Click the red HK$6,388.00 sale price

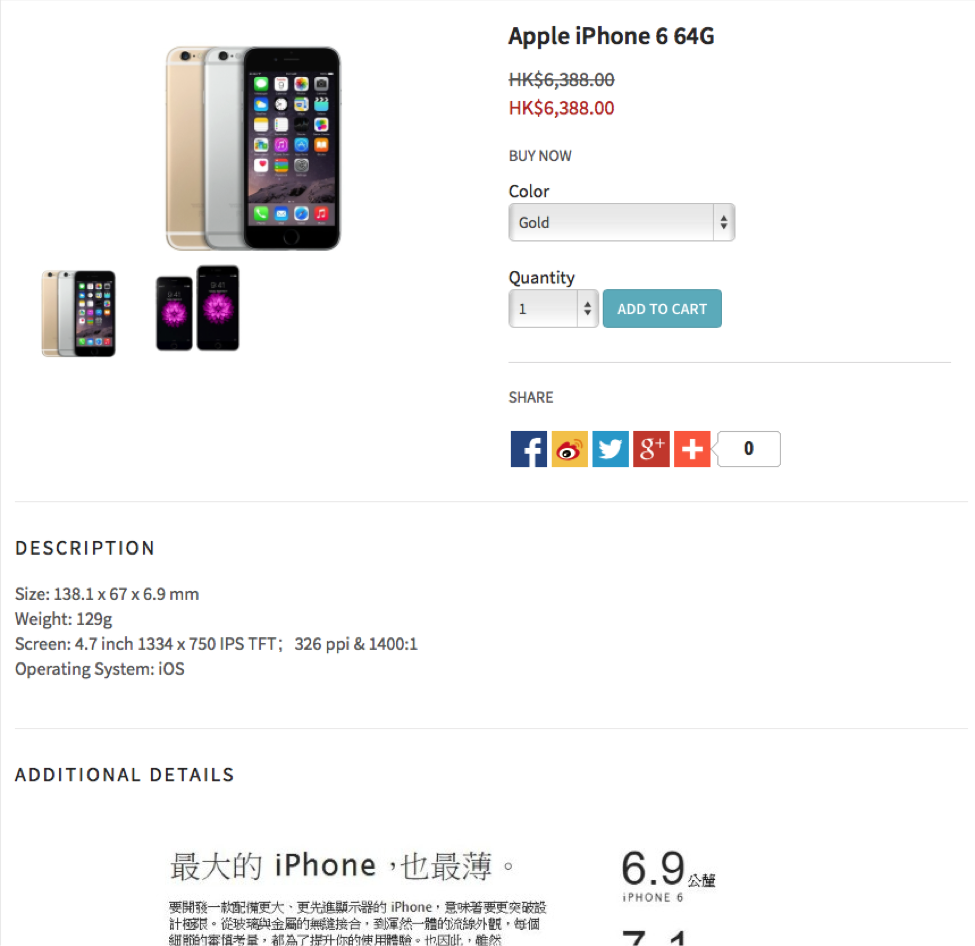point(561,108)
